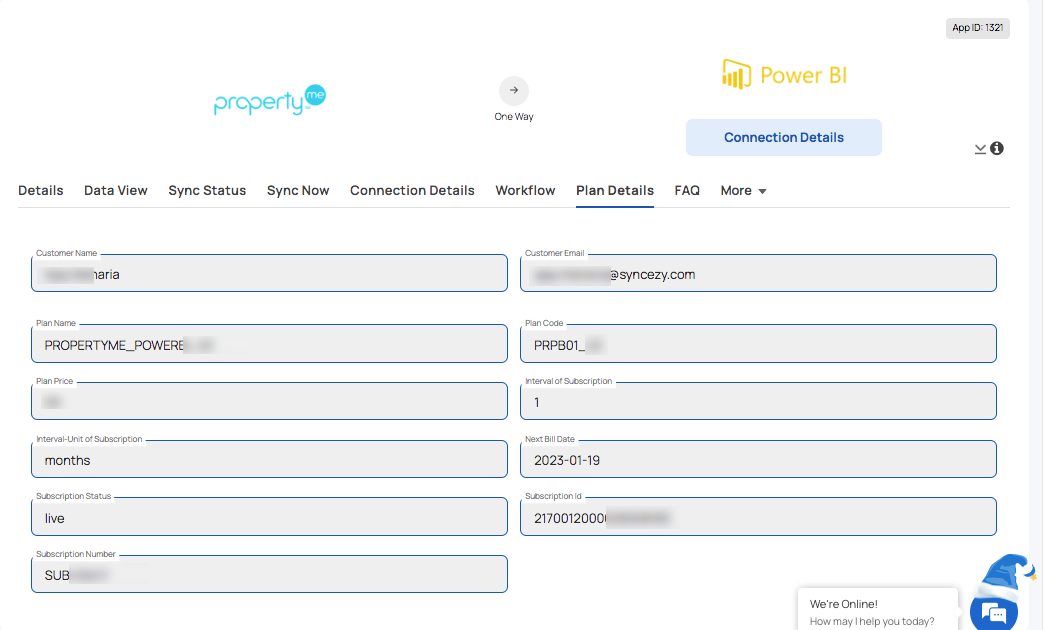
Task: Select the Sync Now tab
Action: pyautogui.click(x=298, y=190)
